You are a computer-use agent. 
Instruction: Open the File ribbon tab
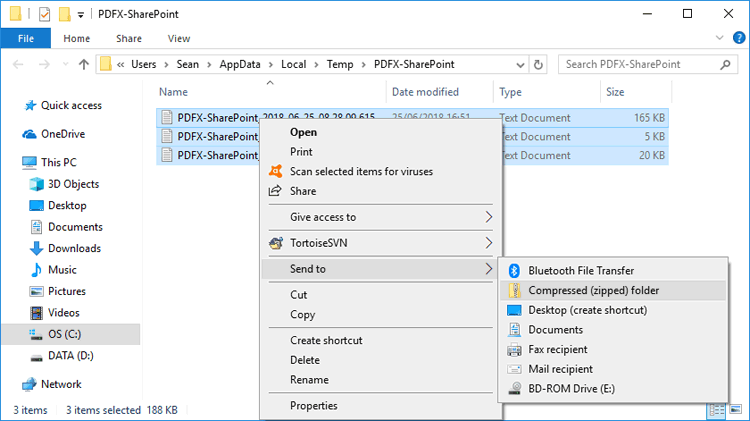(26, 38)
